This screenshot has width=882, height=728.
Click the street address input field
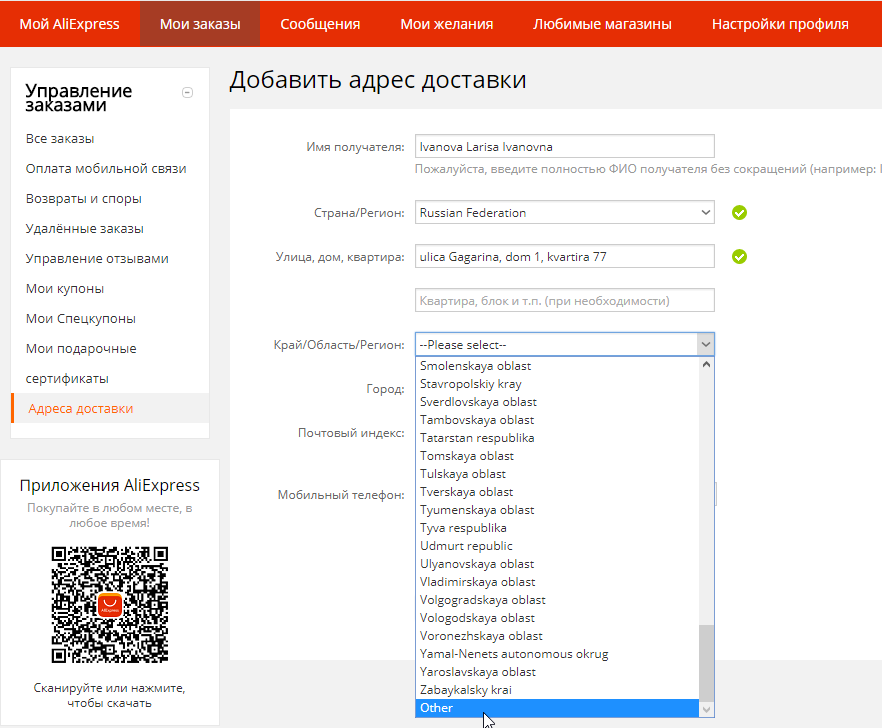pos(565,257)
